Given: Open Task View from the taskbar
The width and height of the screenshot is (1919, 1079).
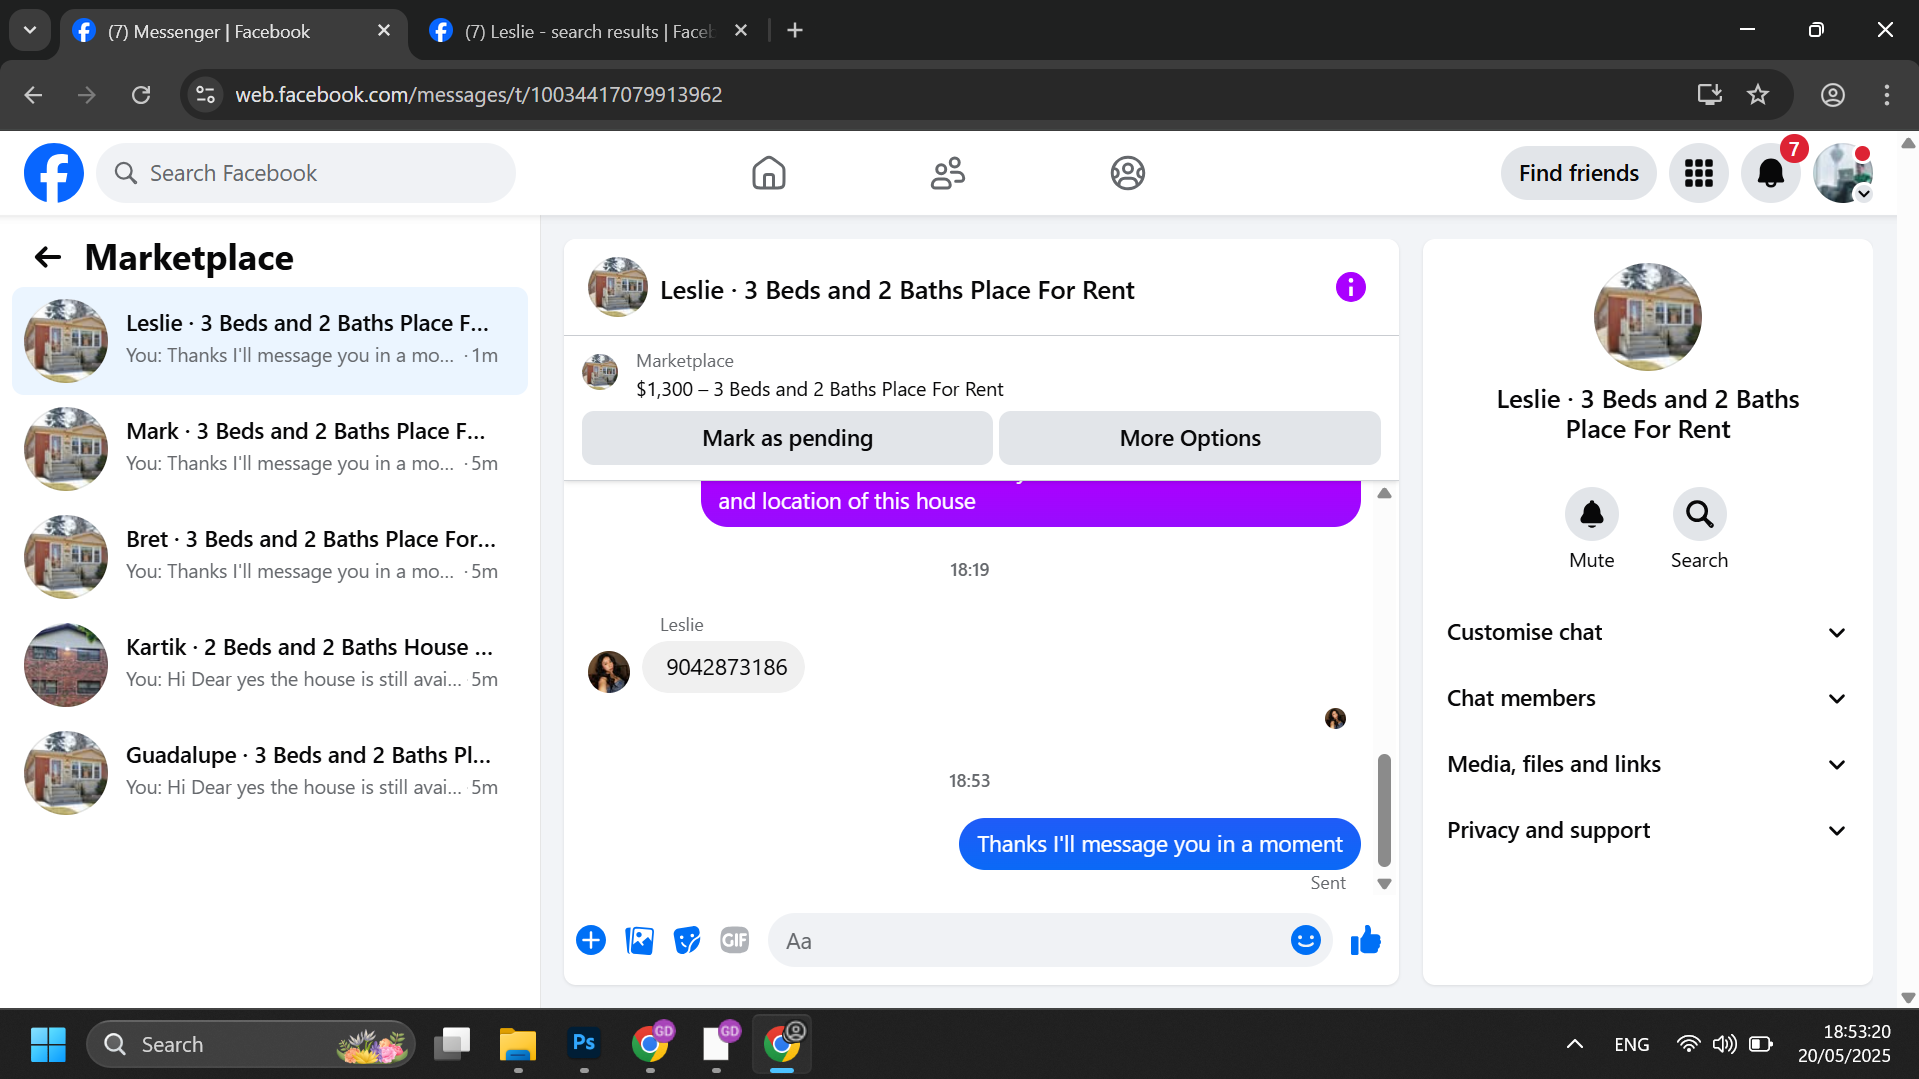Looking at the screenshot, I should [x=452, y=1044].
